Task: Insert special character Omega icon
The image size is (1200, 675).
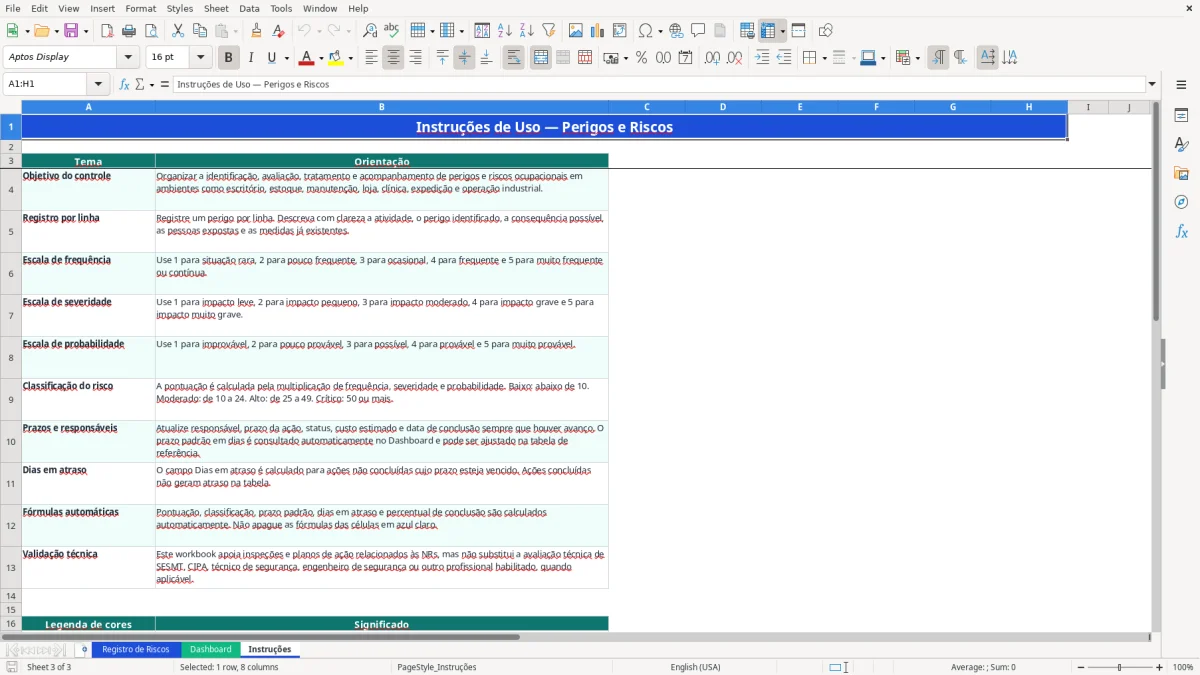Action: click(645, 31)
